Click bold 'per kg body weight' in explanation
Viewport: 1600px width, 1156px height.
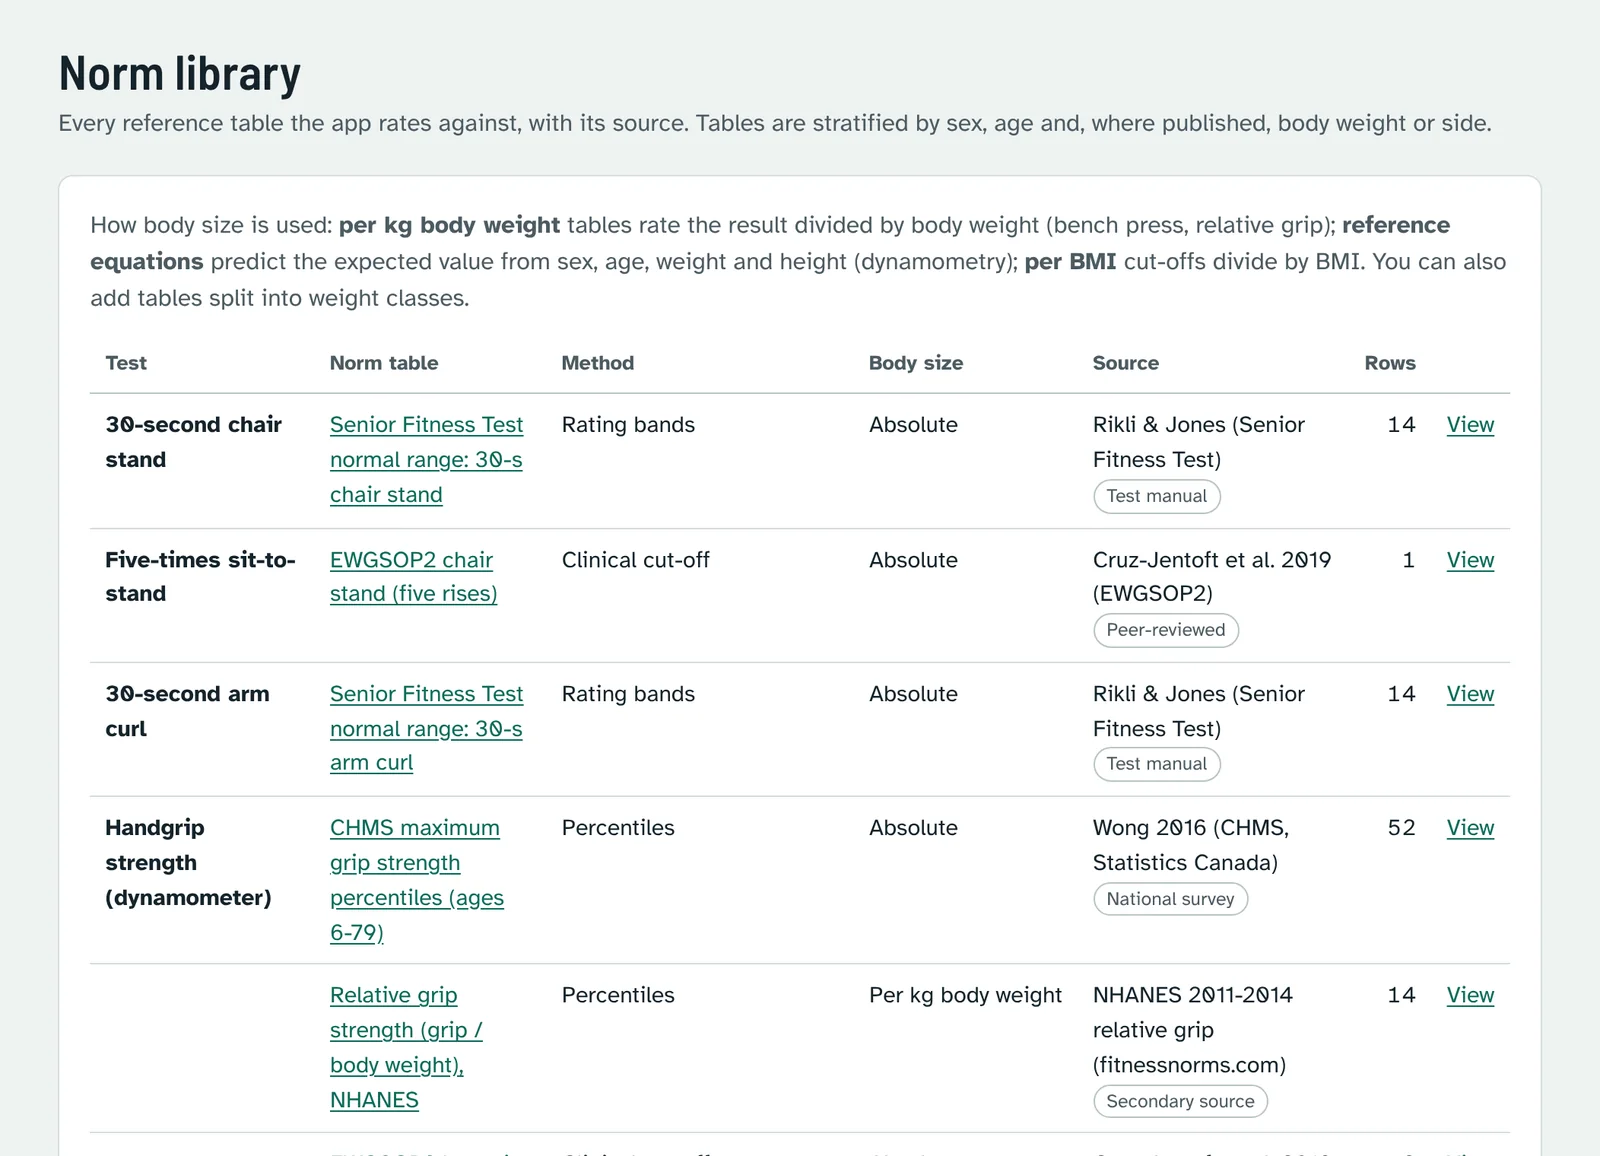[449, 225]
